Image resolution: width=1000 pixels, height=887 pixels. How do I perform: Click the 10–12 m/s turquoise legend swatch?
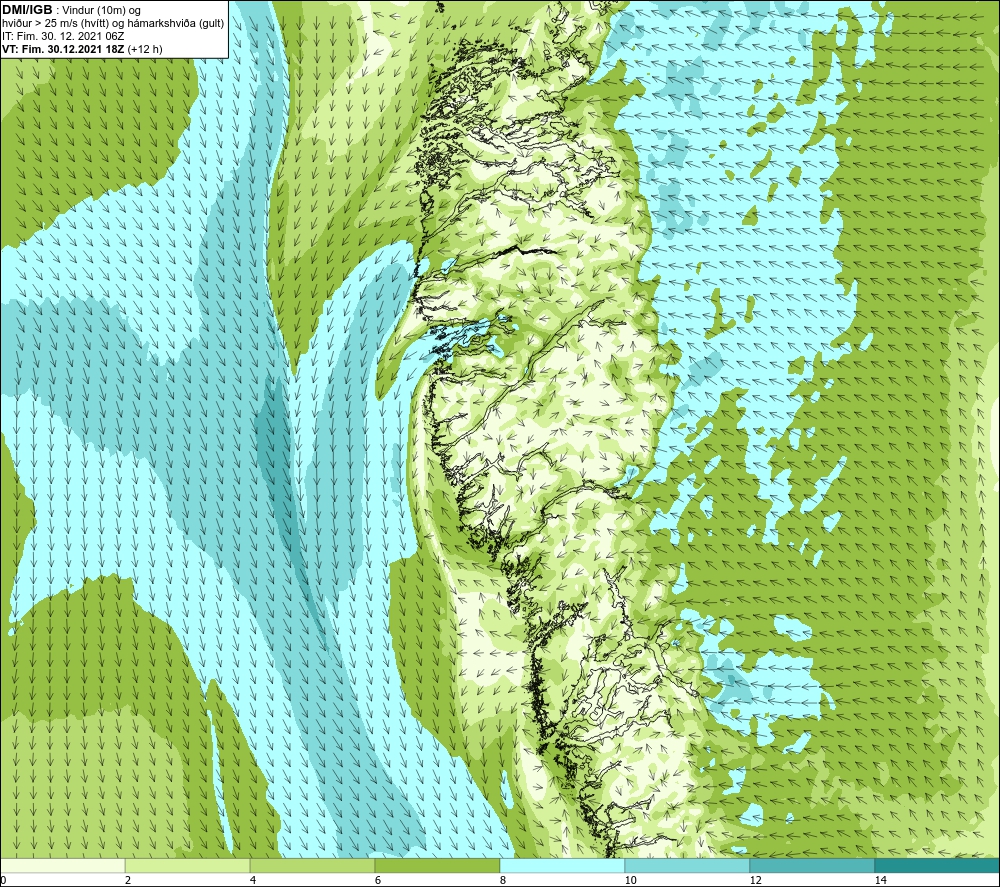688,865
